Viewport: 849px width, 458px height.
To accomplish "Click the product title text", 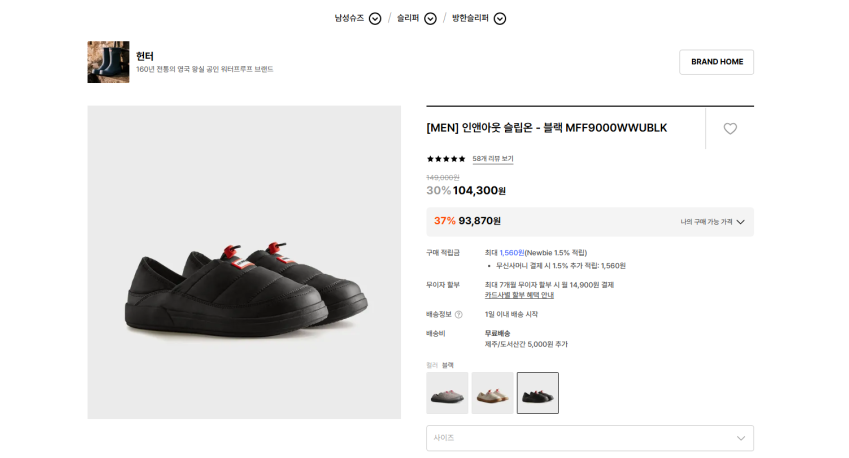I will (546, 128).
